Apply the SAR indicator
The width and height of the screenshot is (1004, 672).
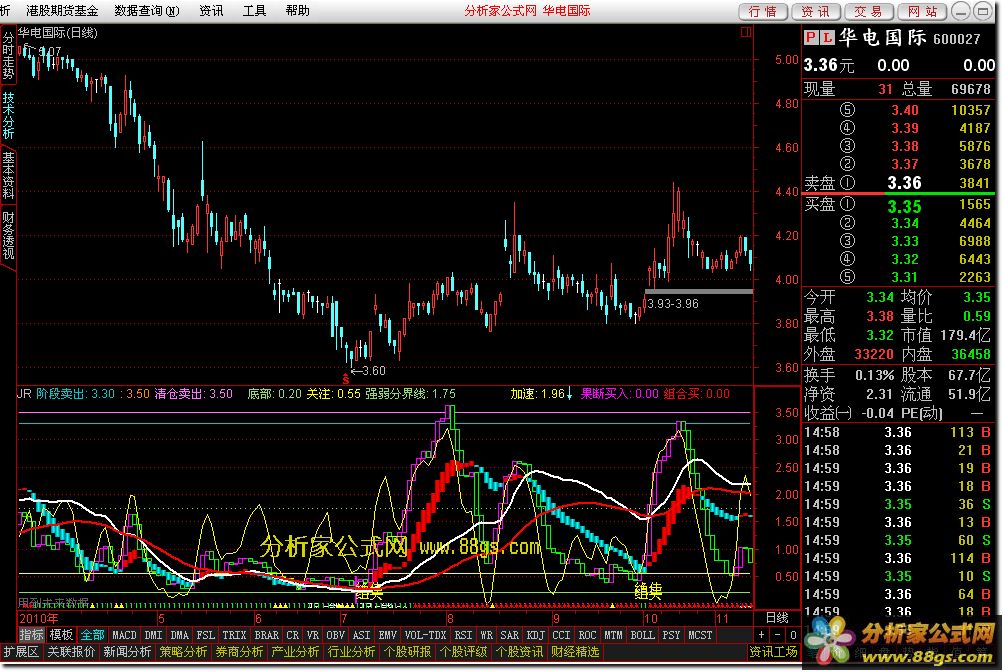coord(510,635)
